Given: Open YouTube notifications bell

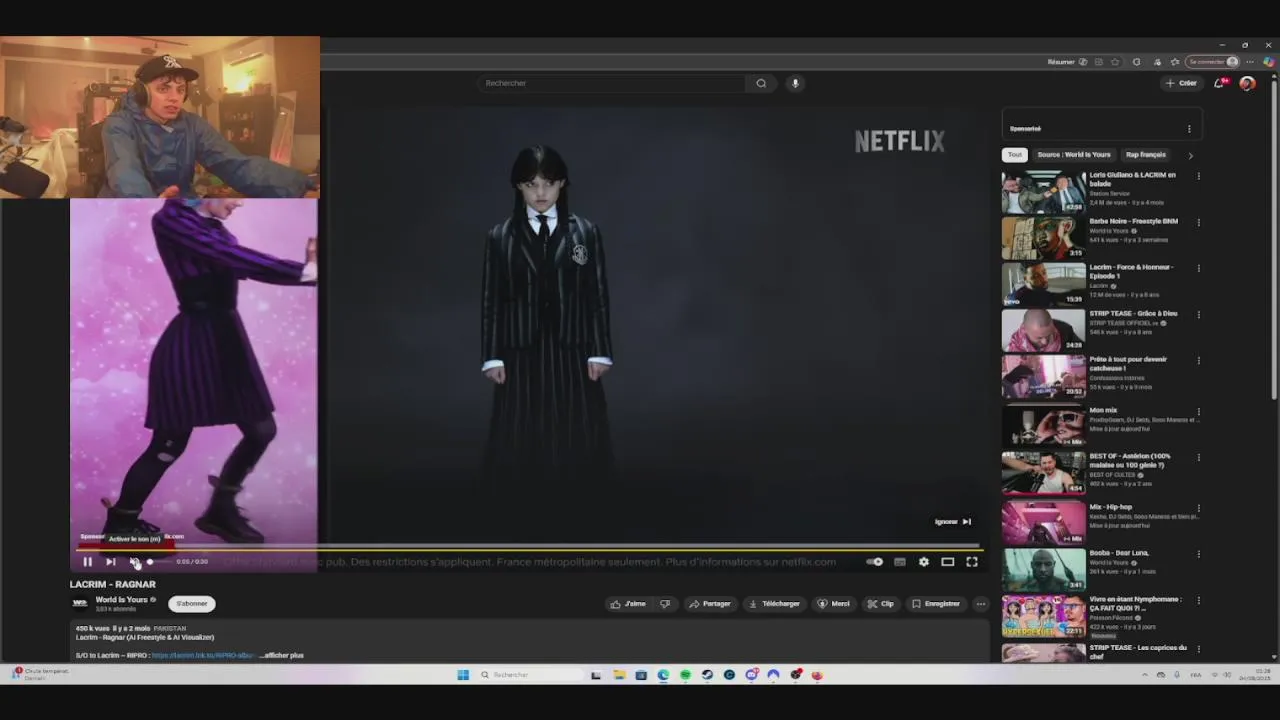Looking at the screenshot, I should click(x=1219, y=83).
